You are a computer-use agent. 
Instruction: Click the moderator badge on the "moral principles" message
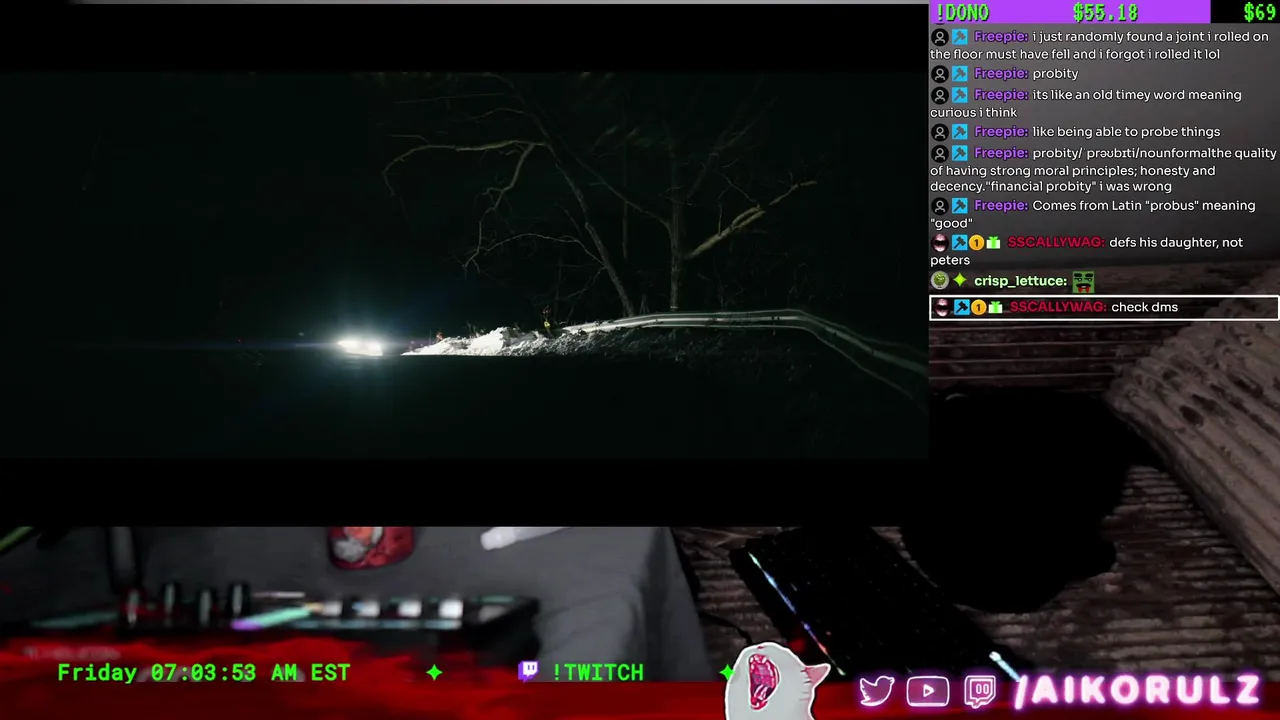click(x=960, y=153)
